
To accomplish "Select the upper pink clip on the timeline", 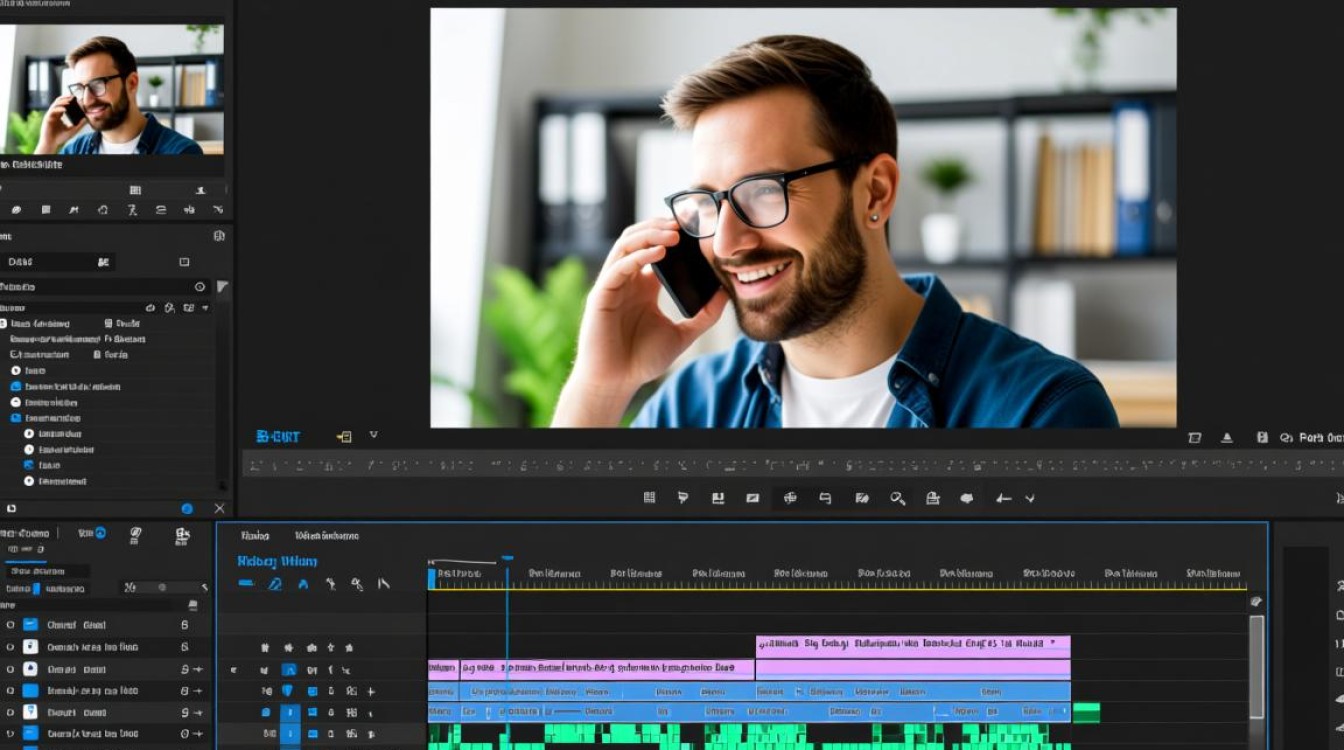I will pyautogui.click(x=912, y=645).
